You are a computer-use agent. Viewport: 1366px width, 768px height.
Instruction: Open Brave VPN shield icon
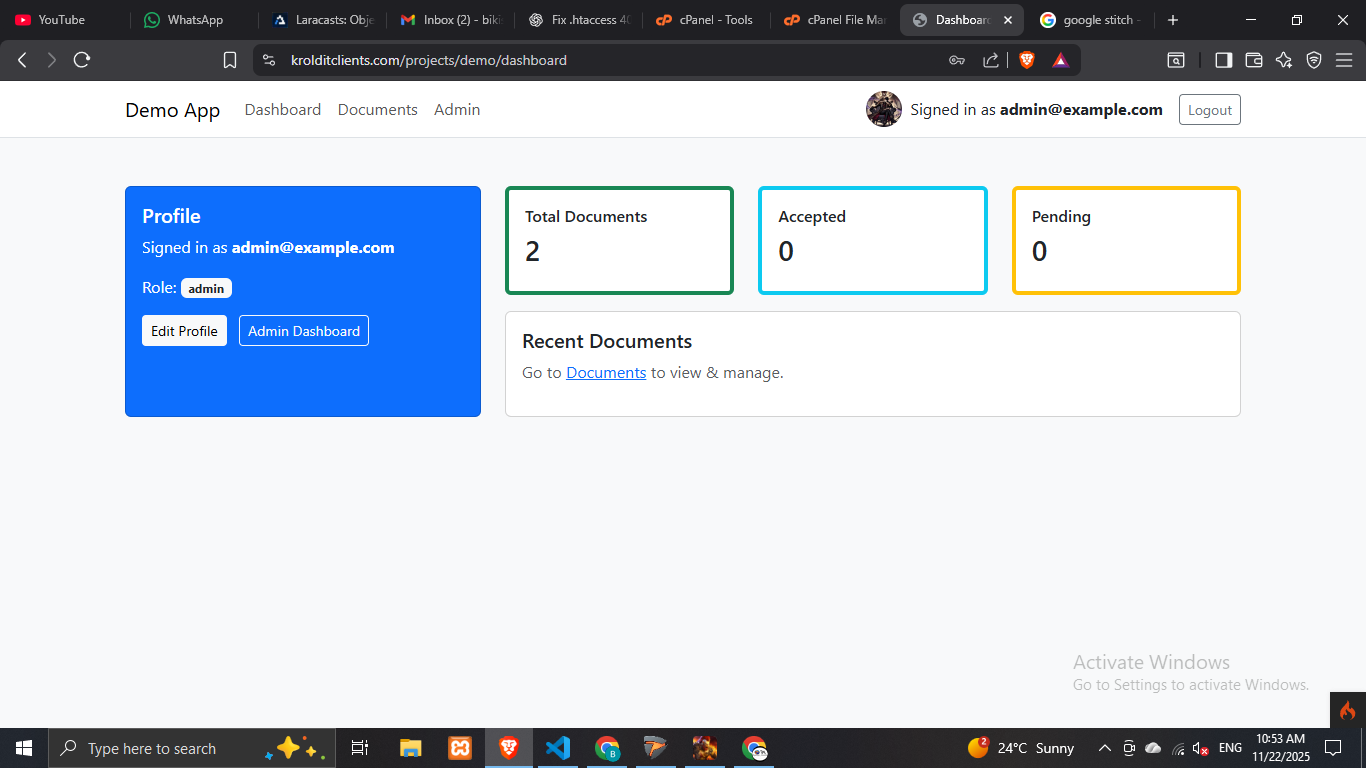[x=1314, y=60]
